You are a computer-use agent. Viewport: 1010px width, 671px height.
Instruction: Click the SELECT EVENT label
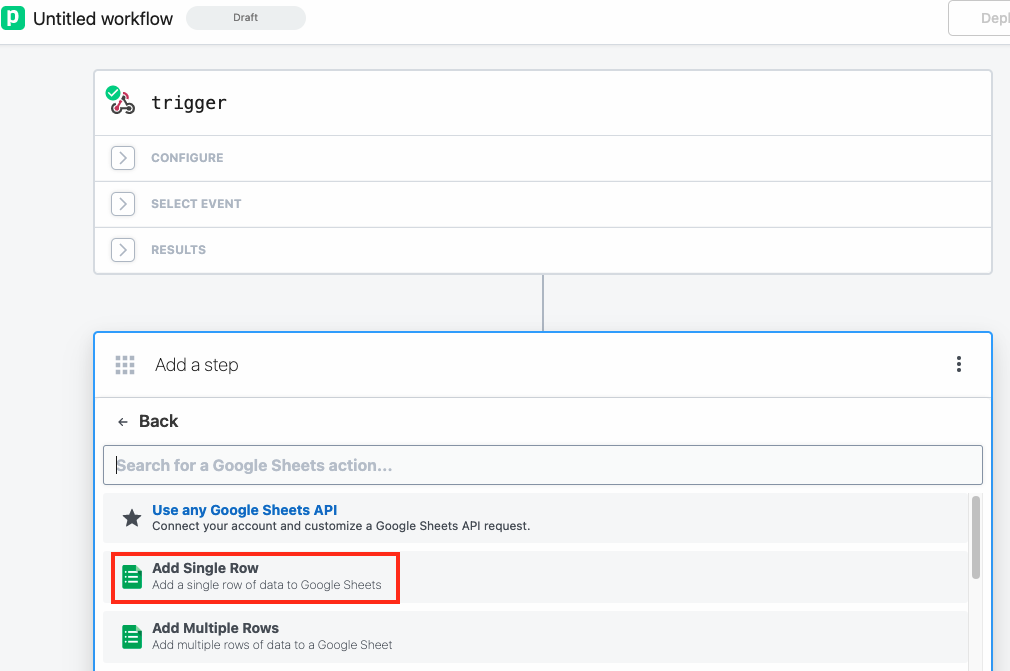click(x=196, y=204)
